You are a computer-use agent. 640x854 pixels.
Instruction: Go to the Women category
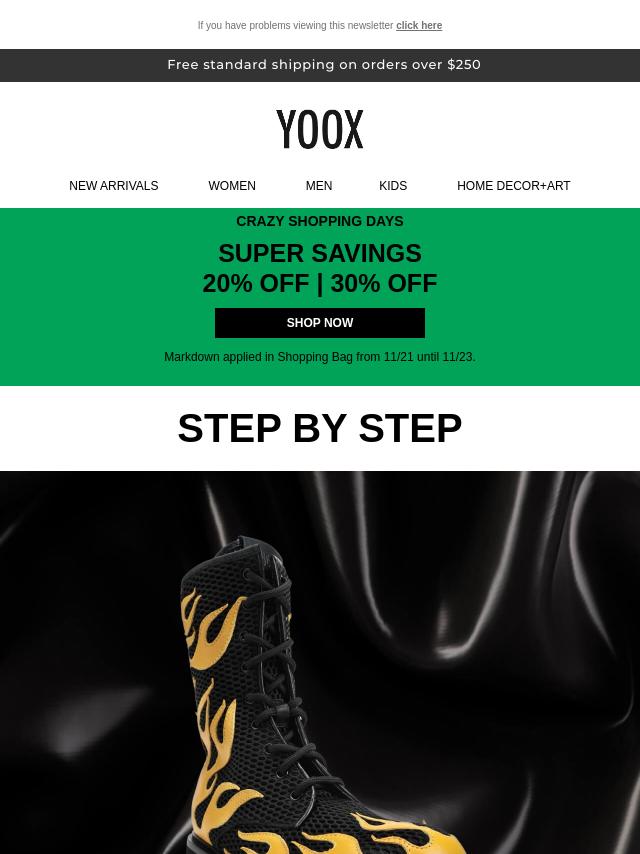pos(232,186)
